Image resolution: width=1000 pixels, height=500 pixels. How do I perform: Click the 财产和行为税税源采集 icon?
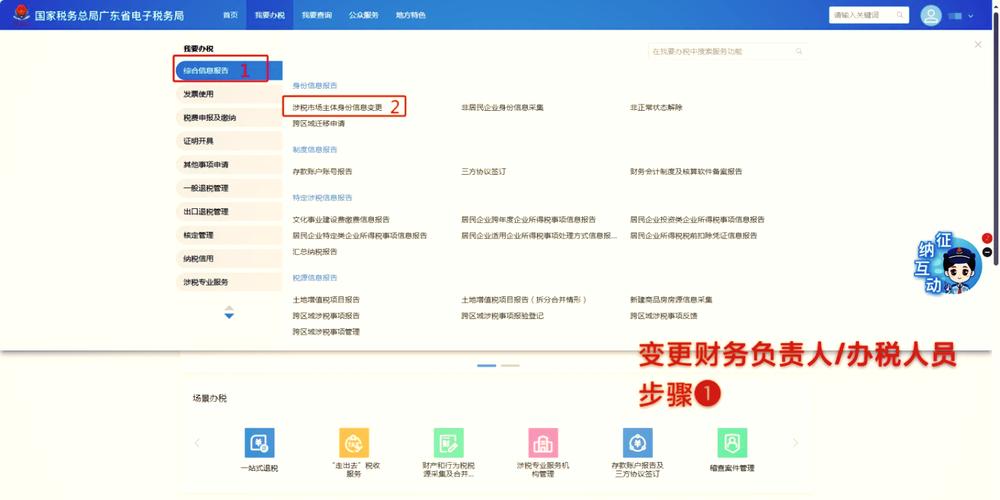pyautogui.click(x=449, y=443)
